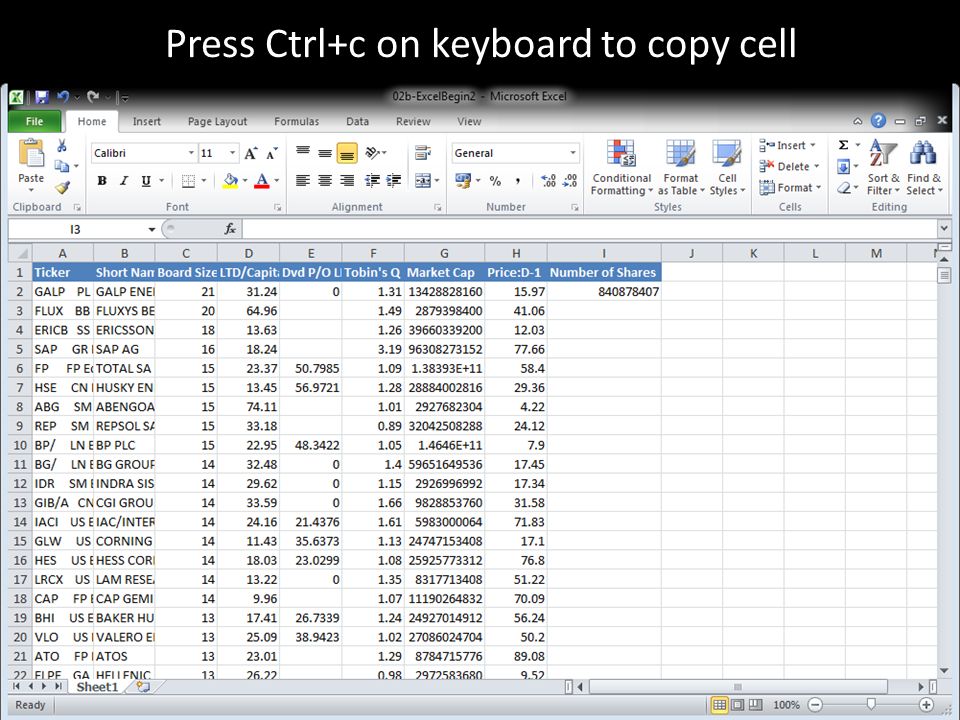Viewport: 960px width, 720px height.
Task: Click AutoSum sigma icon
Action: 843,145
